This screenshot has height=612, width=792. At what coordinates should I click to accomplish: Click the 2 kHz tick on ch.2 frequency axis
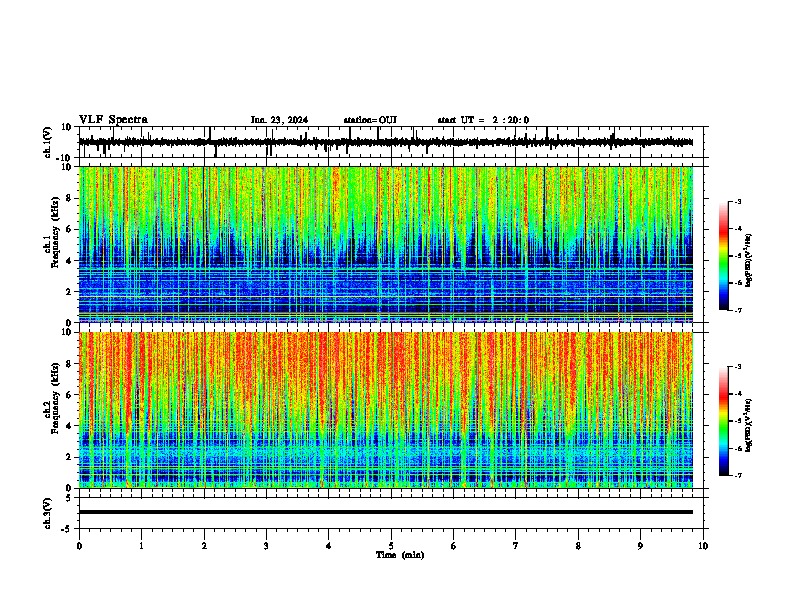tap(69, 457)
